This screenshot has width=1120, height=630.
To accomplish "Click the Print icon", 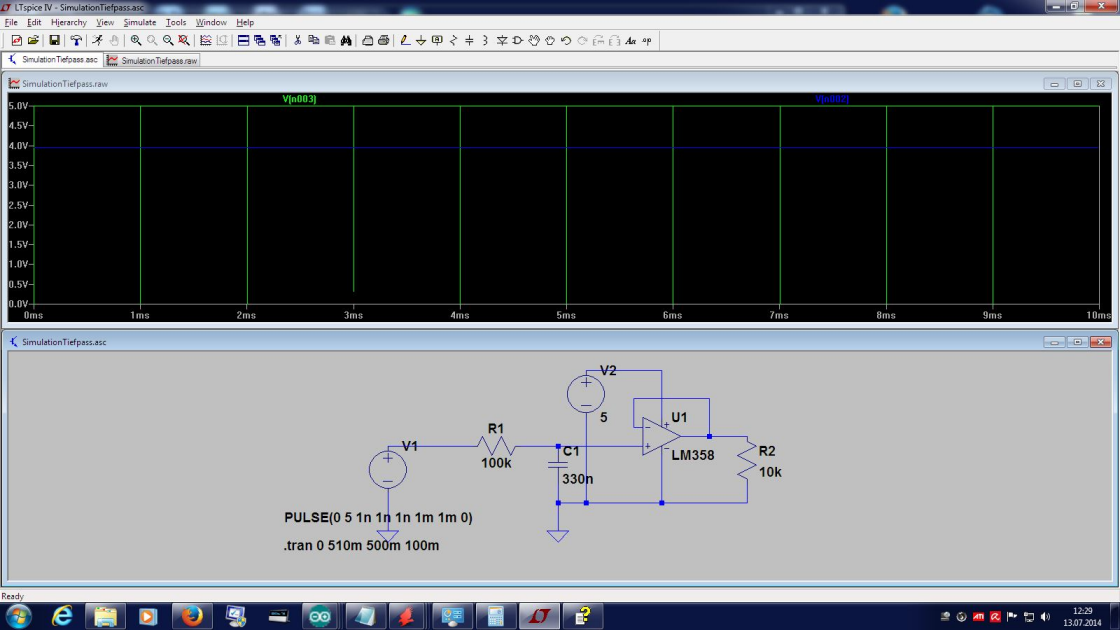I will click(x=384, y=41).
